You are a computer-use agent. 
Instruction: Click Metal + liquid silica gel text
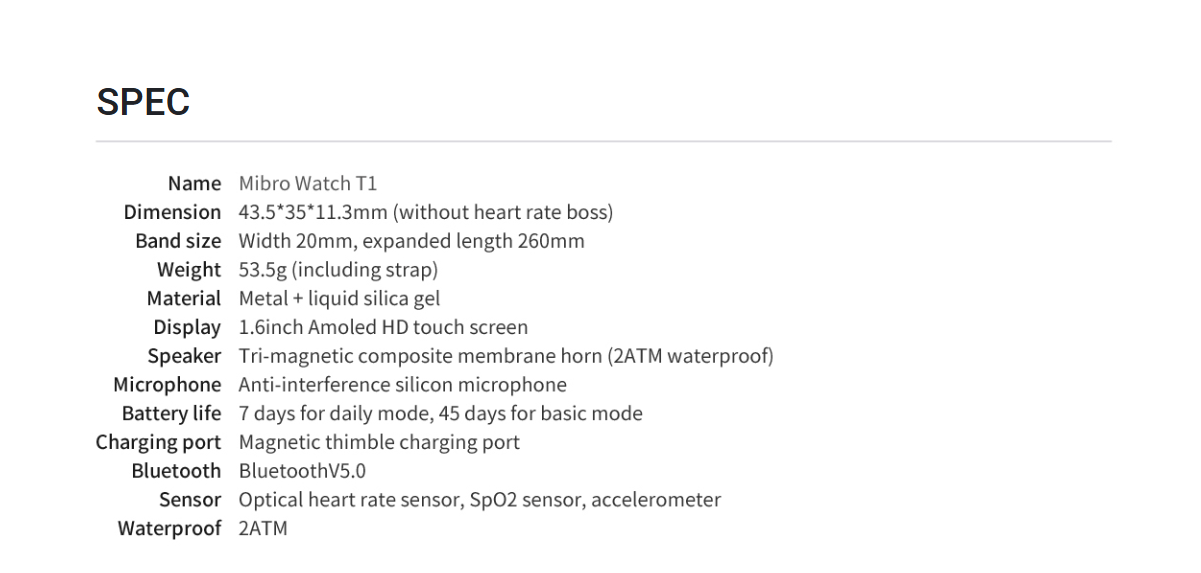coord(339,299)
